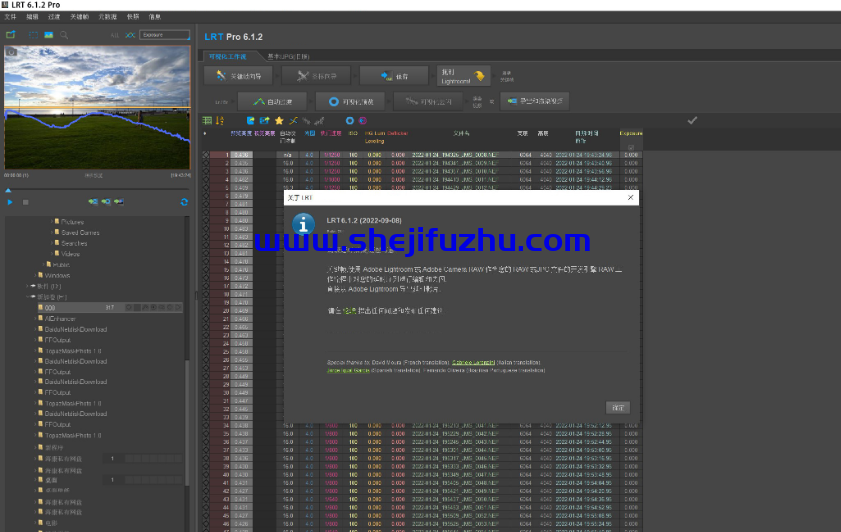Expand the Pictures folder
The image size is (841, 532).
pyautogui.click(x=51, y=221)
